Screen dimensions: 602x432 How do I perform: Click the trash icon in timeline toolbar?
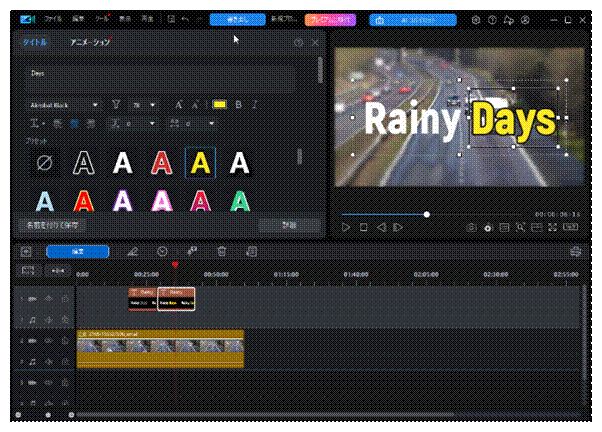(222, 251)
